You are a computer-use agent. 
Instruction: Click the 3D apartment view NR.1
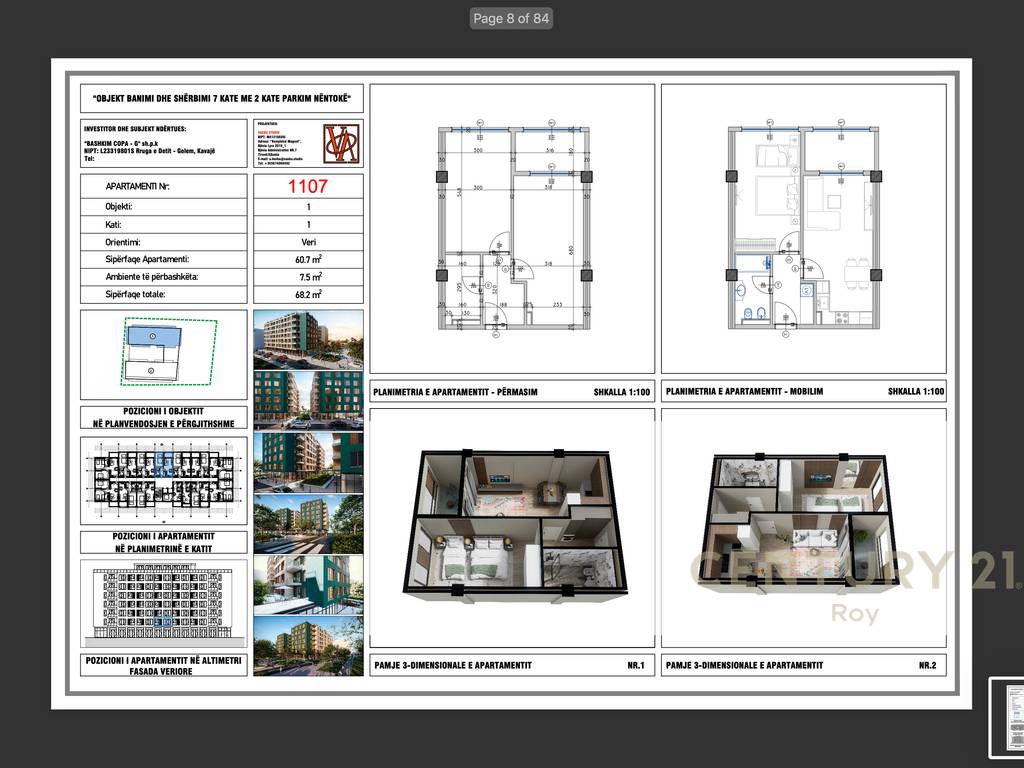513,528
